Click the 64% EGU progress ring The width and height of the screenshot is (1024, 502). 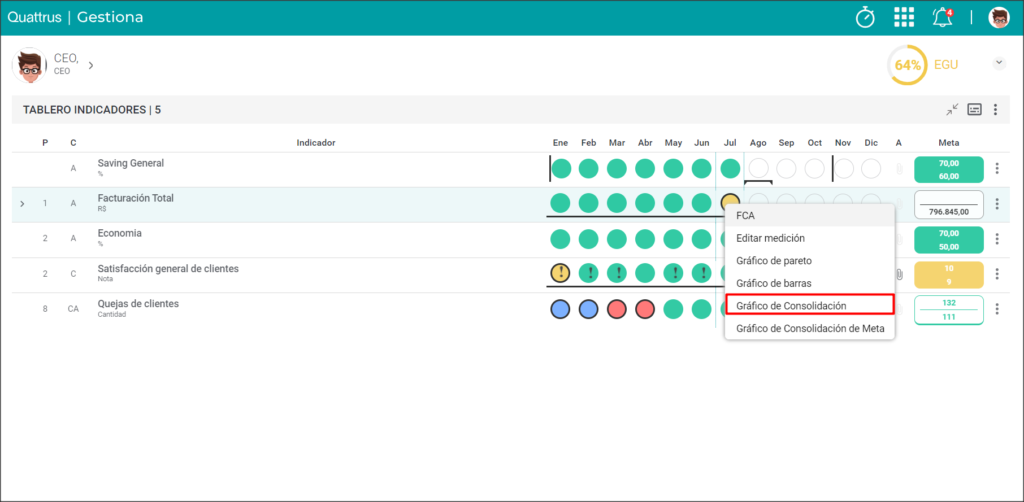coord(907,65)
